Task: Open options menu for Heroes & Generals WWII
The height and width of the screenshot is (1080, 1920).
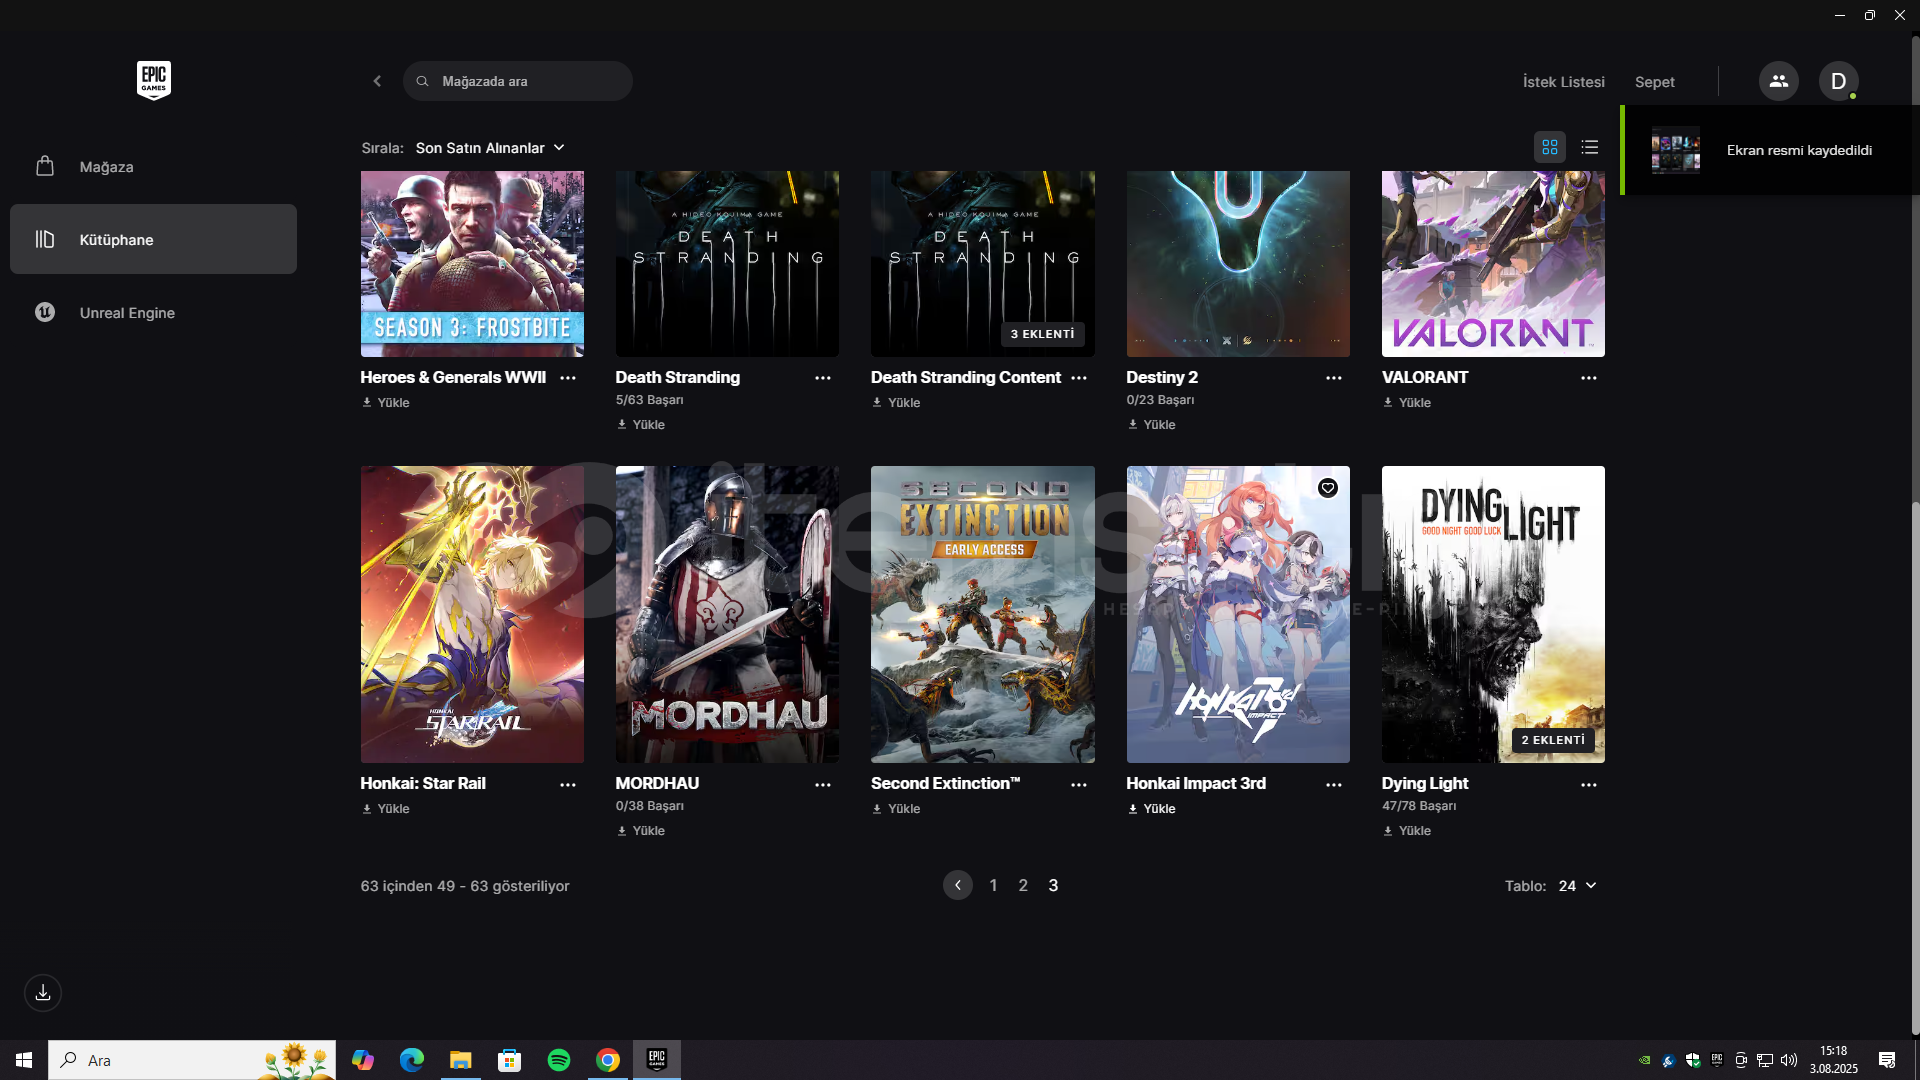Action: [x=568, y=378]
